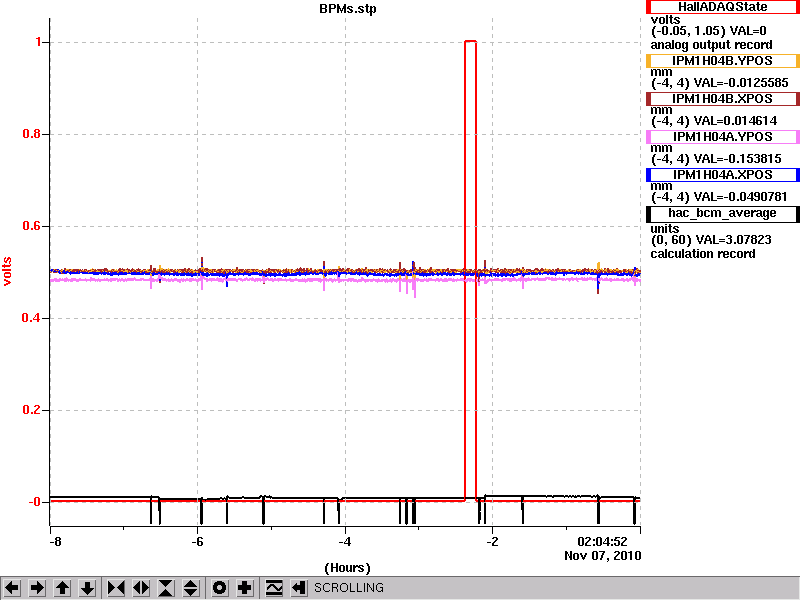Click the top of the red HallADAQState pulse
800x600 pixels.
coord(470,41)
